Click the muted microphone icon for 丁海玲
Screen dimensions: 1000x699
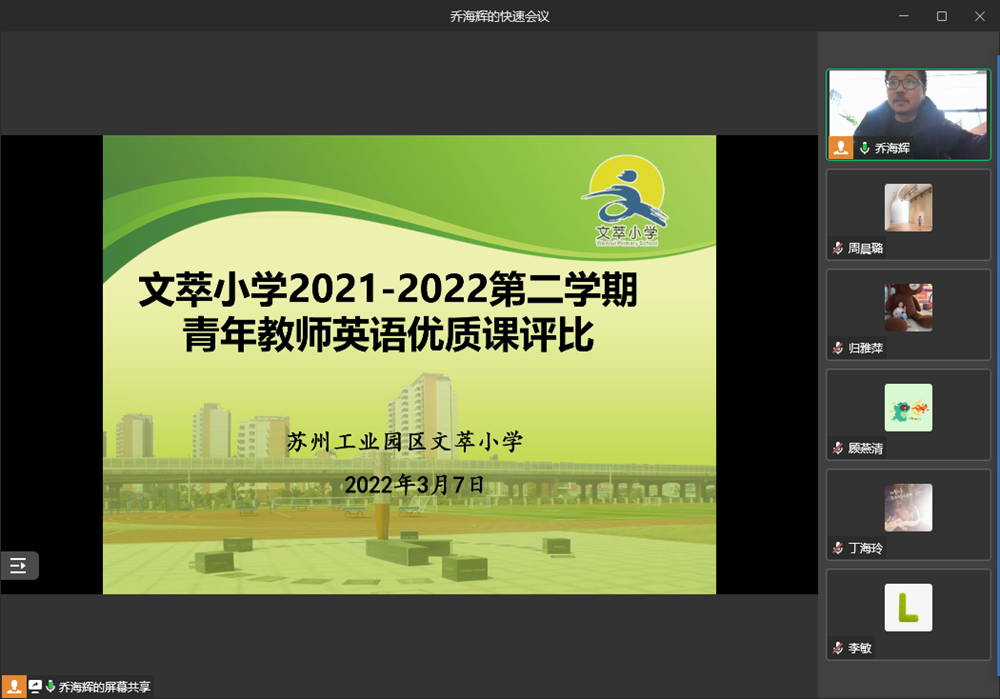[x=838, y=548]
